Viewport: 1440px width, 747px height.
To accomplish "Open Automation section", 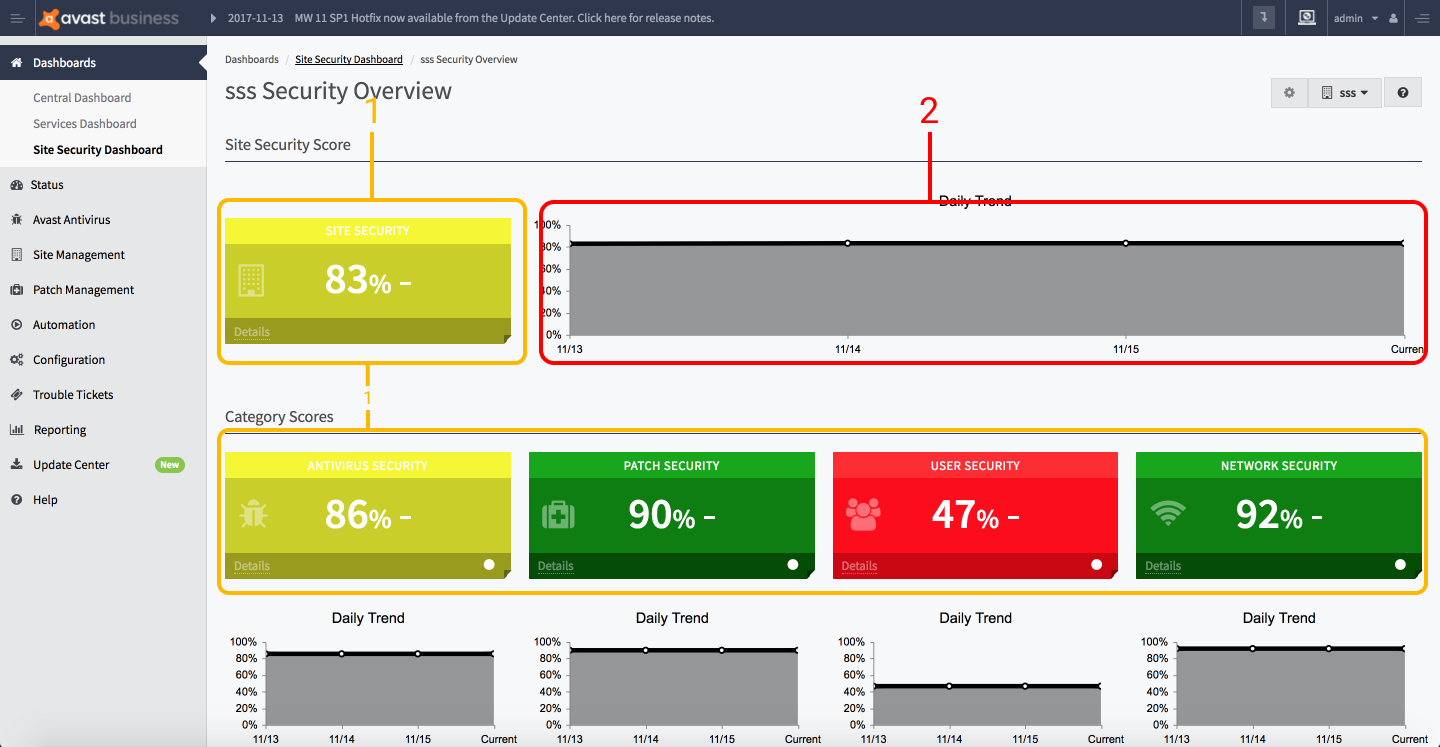I will [103, 325].
